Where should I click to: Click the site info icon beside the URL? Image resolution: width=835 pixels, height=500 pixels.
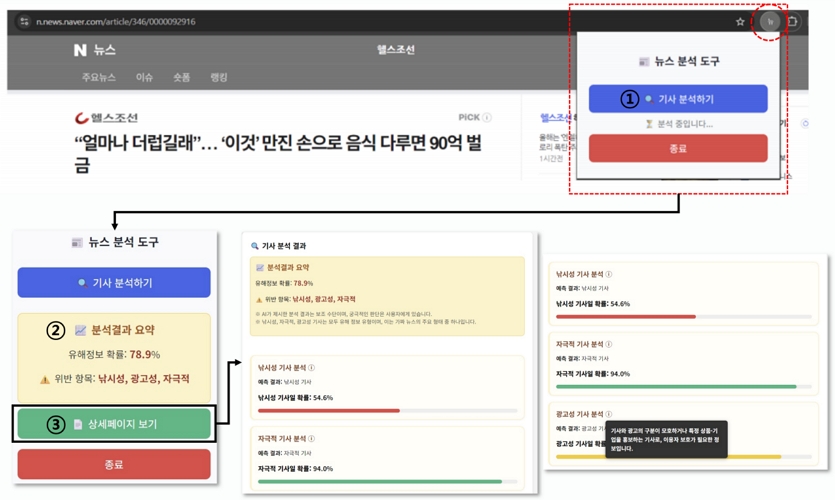[24, 21]
